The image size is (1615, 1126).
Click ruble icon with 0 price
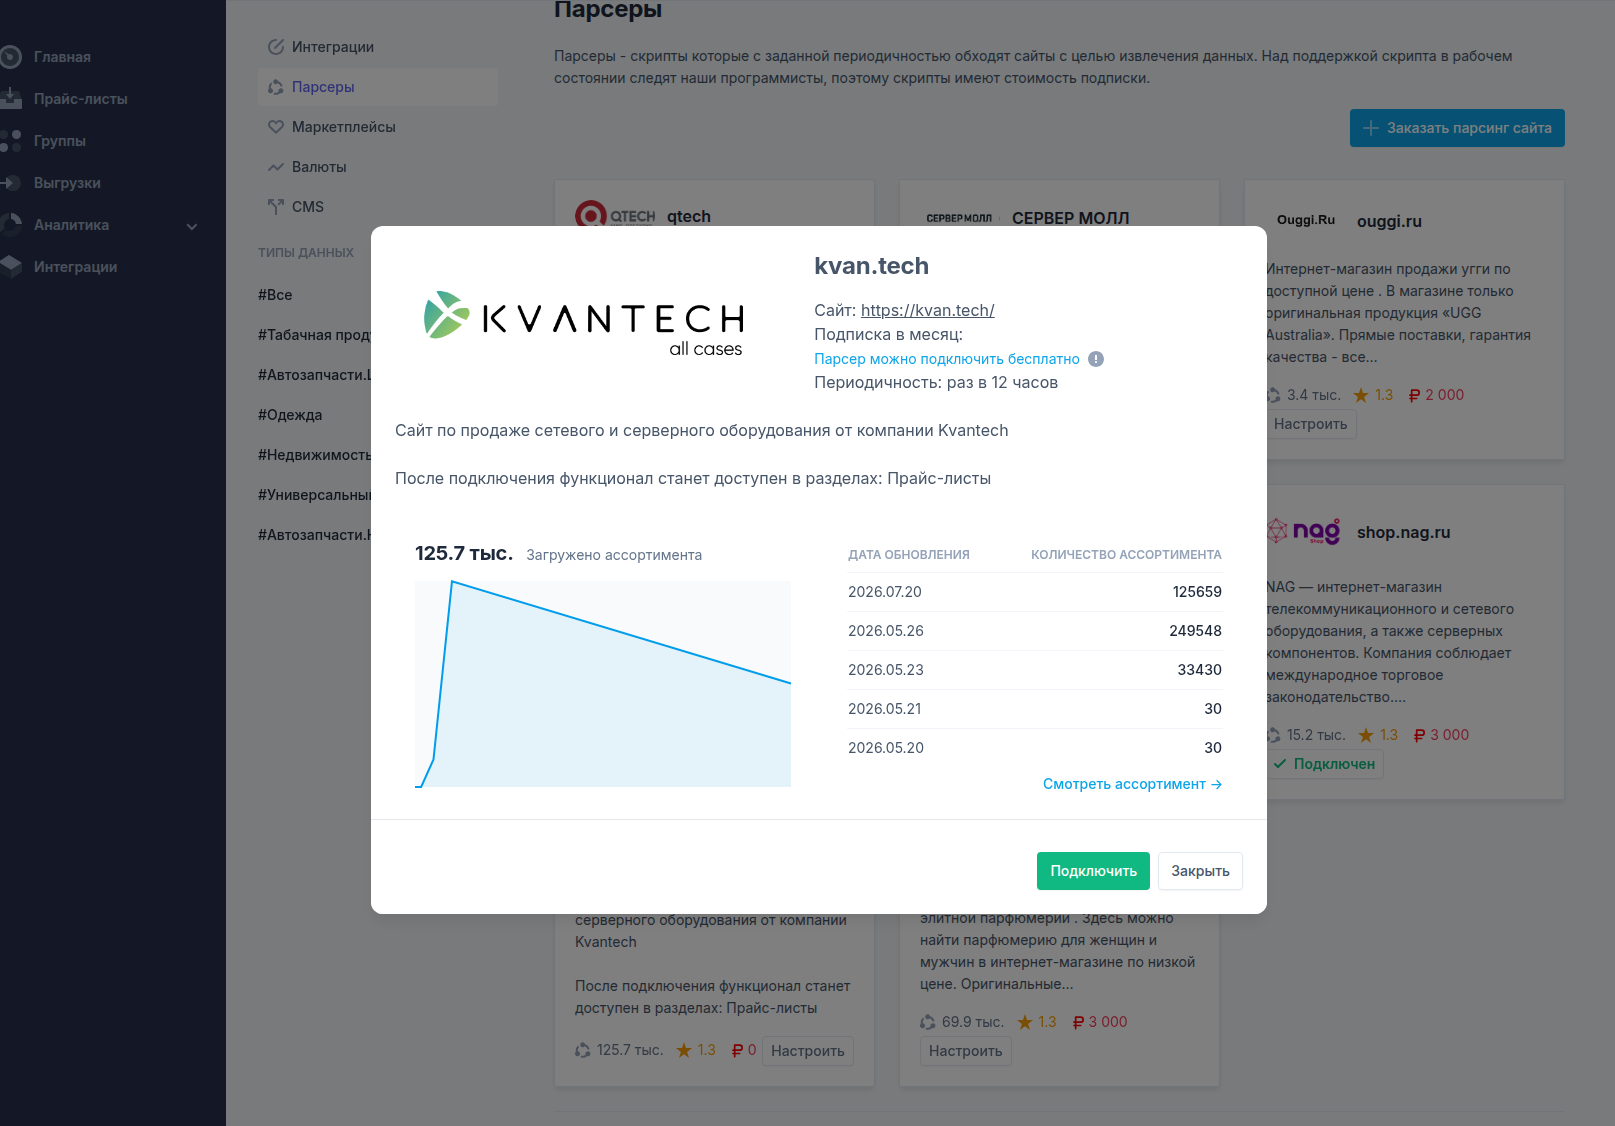click(x=738, y=1050)
